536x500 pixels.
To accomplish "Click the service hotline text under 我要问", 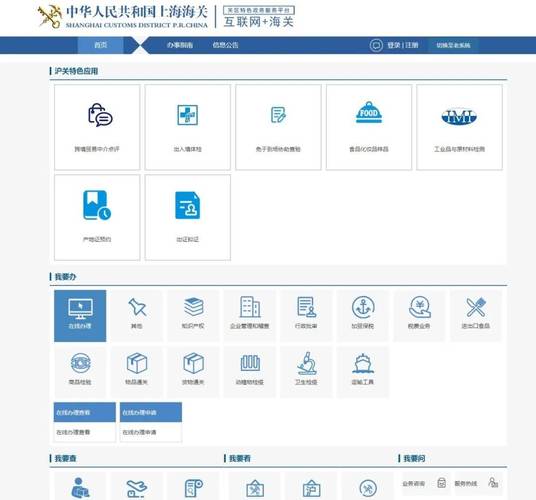I will click(x=466, y=484).
